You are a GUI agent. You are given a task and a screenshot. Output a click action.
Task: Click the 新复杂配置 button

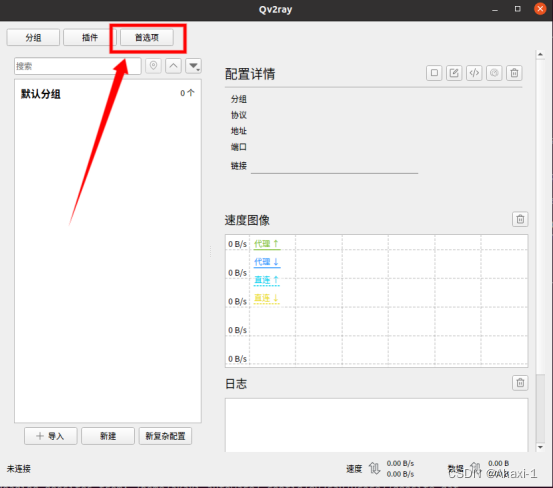coord(165,436)
